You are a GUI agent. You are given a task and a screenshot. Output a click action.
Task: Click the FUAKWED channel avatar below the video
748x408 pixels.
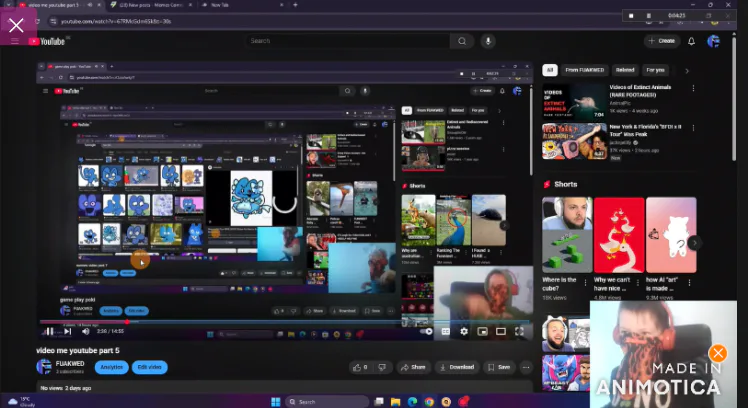[x=44, y=366]
